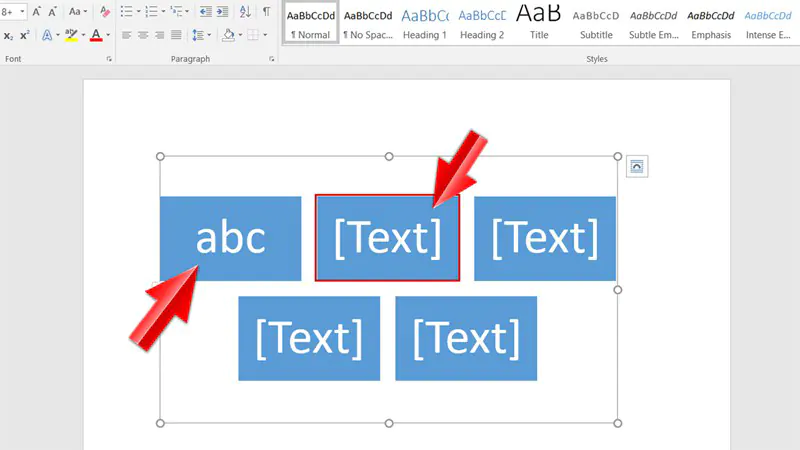
Task: Shrink font size with the smaller A icon
Action: (52, 11)
